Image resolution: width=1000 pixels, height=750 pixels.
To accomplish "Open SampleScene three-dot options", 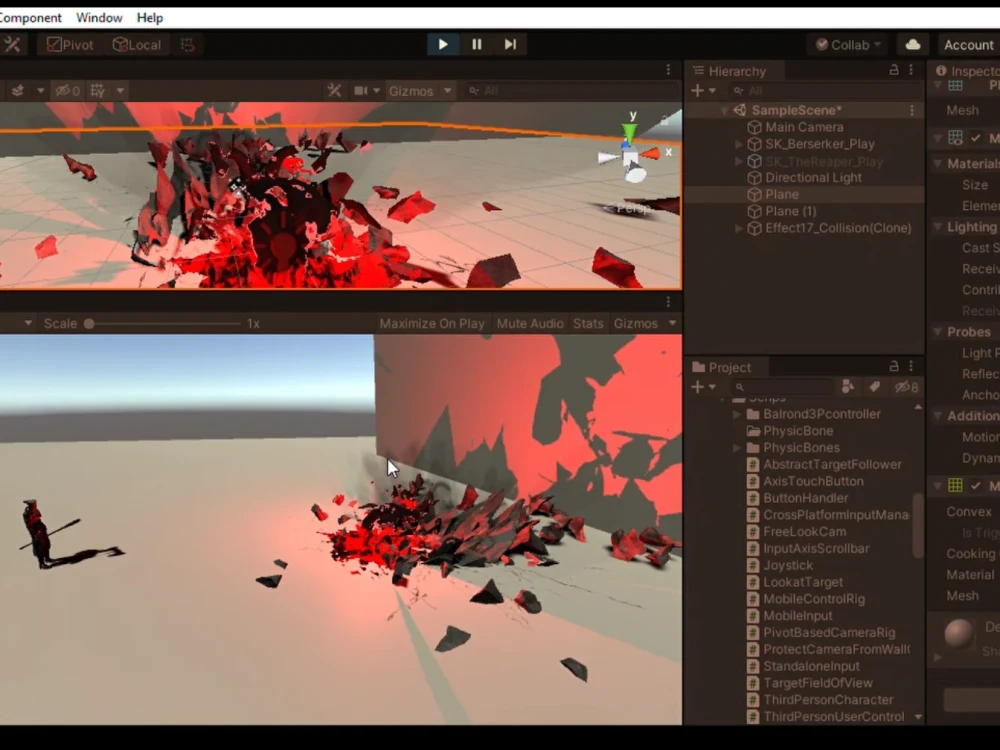I will point(912,110).
